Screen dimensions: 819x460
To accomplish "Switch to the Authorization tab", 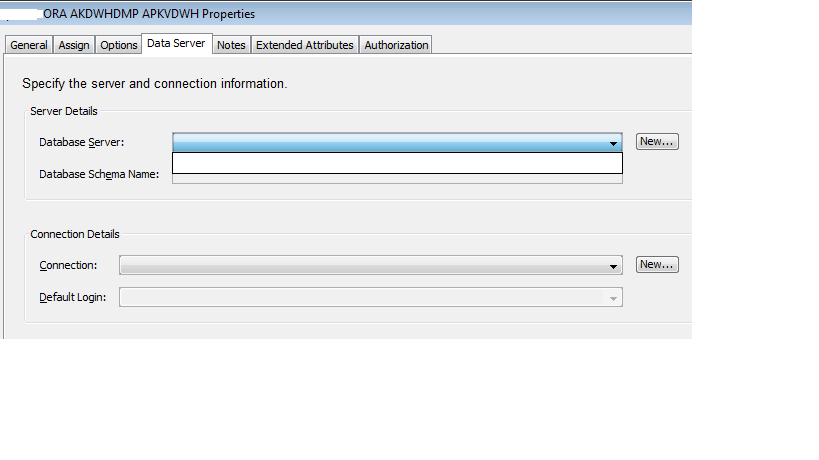I will pos(396,45).
